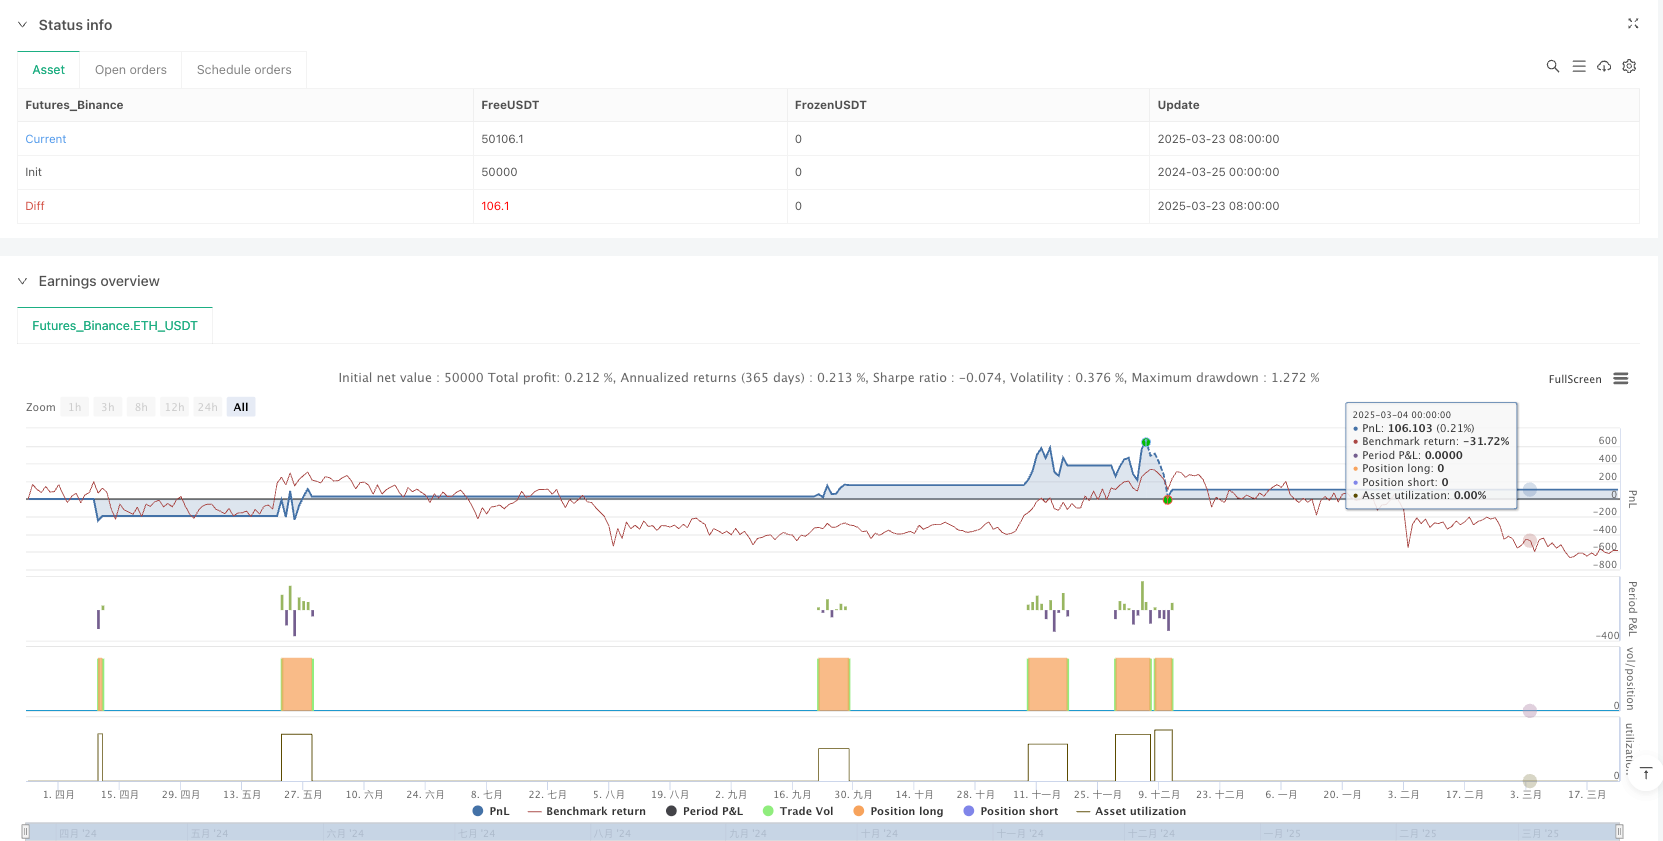Viewport: 1663px width, 841px height.
Task: Open the chart hamburger export menu
Action: point(1620,379)
